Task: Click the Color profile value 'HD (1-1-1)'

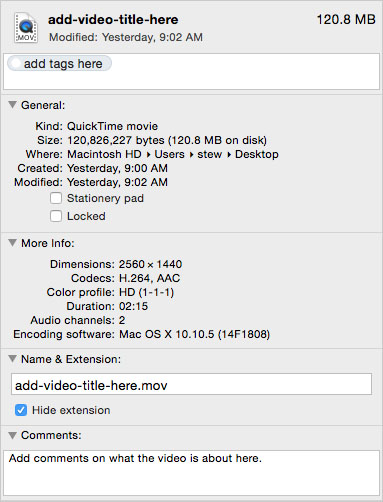Action: click(146, 292)
